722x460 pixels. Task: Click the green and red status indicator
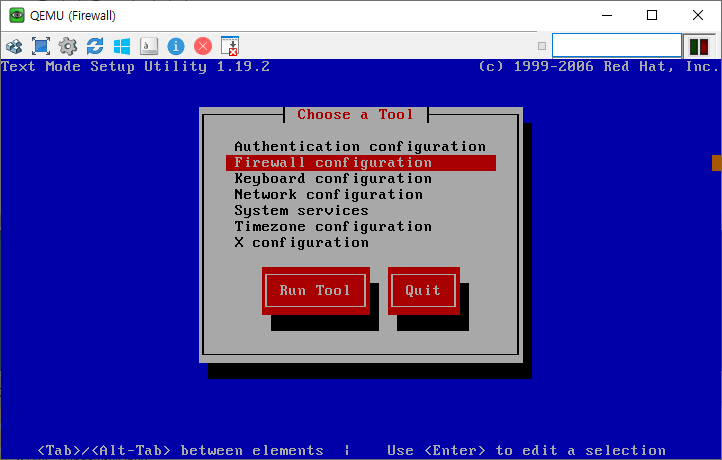click(x=699, y=46)
